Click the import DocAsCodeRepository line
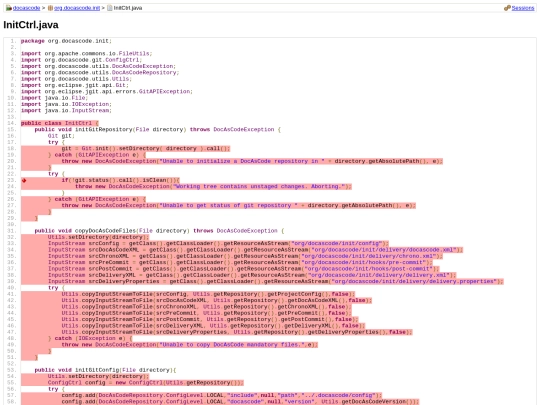 100,73
